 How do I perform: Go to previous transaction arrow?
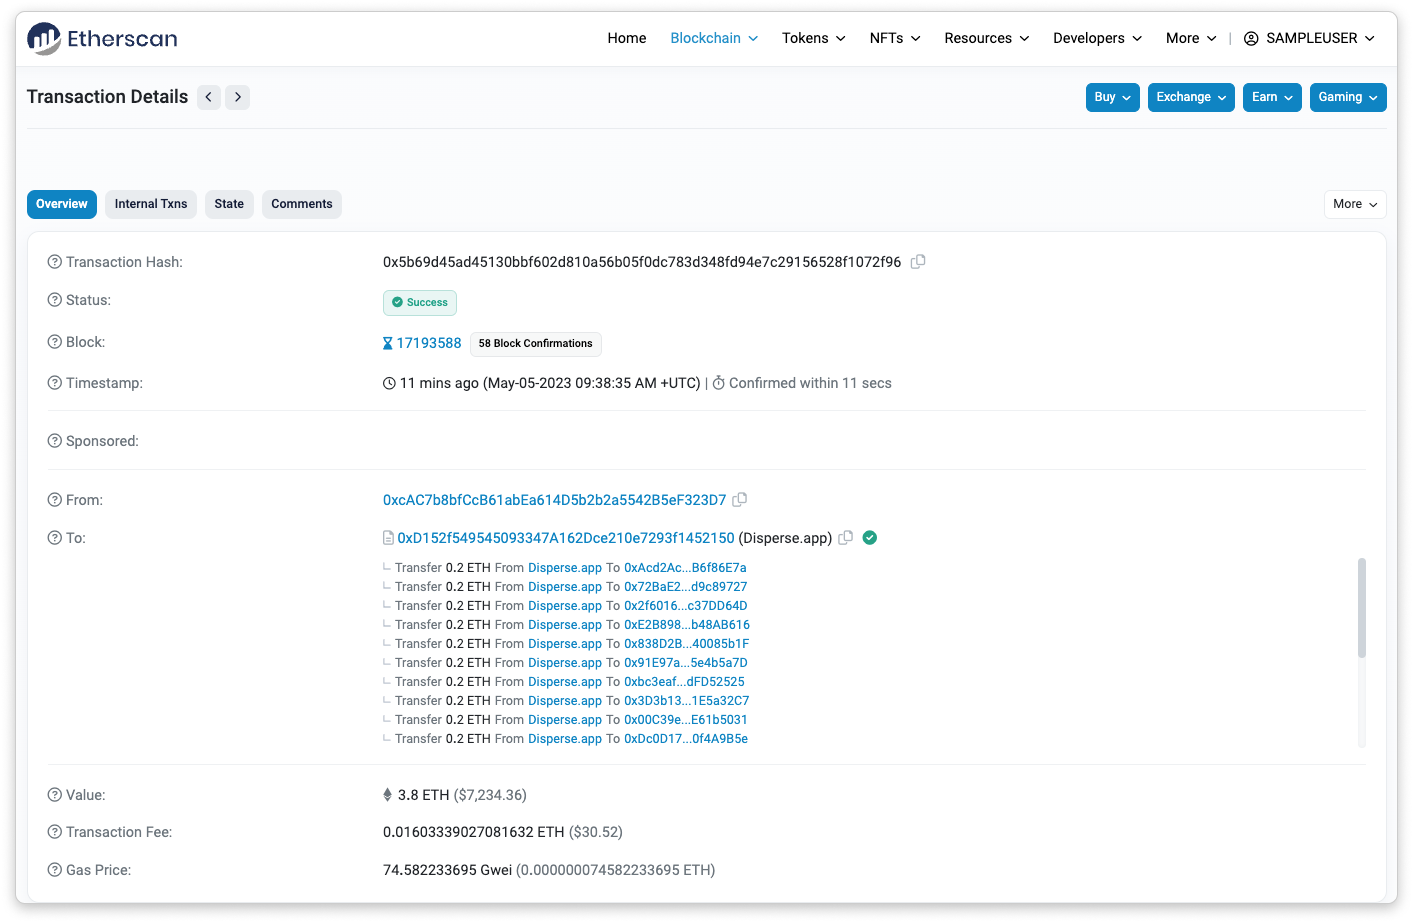click(x=208, y=97)
